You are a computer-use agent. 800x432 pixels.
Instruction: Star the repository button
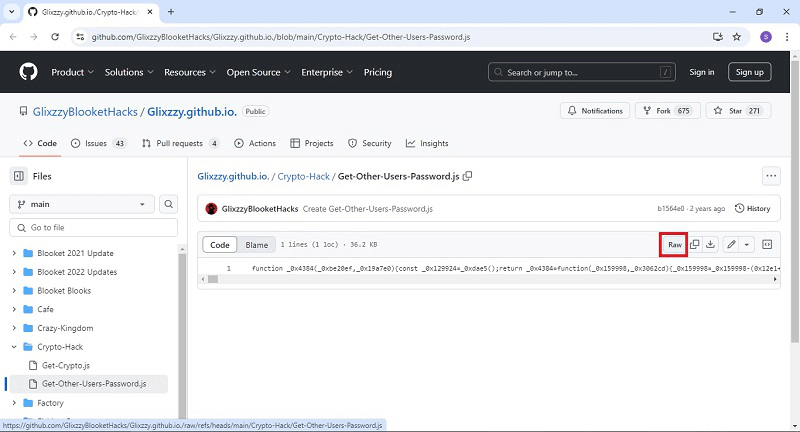[x=738, y=111]
